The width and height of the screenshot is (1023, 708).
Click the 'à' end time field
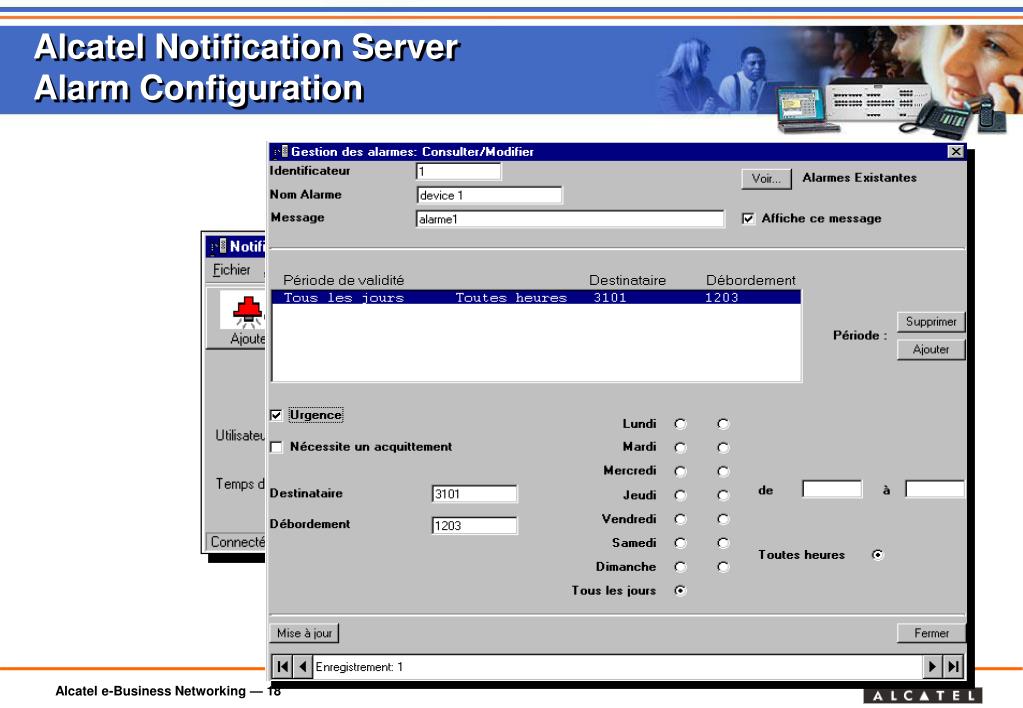pos(935,489)
